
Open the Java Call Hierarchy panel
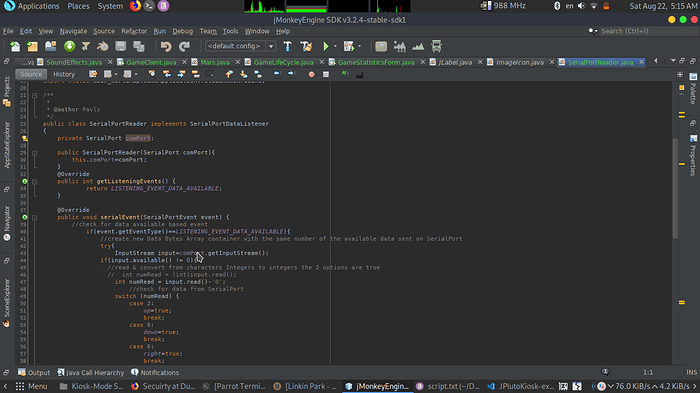[x=91, y=372]
